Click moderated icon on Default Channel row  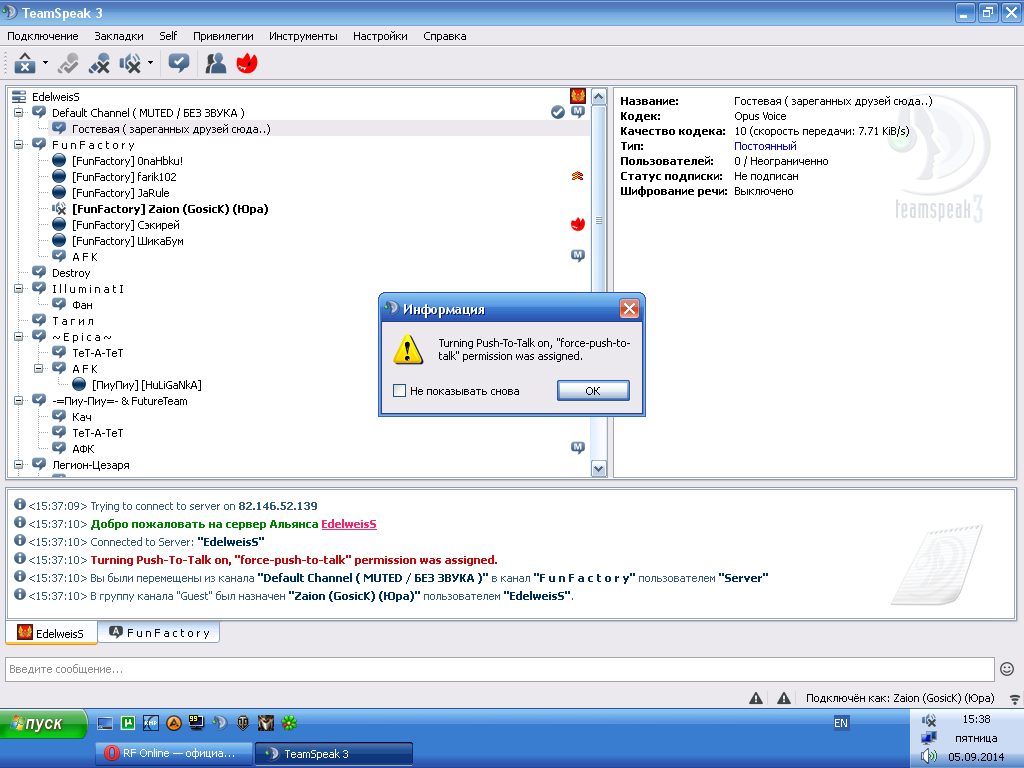click(578, 112)
